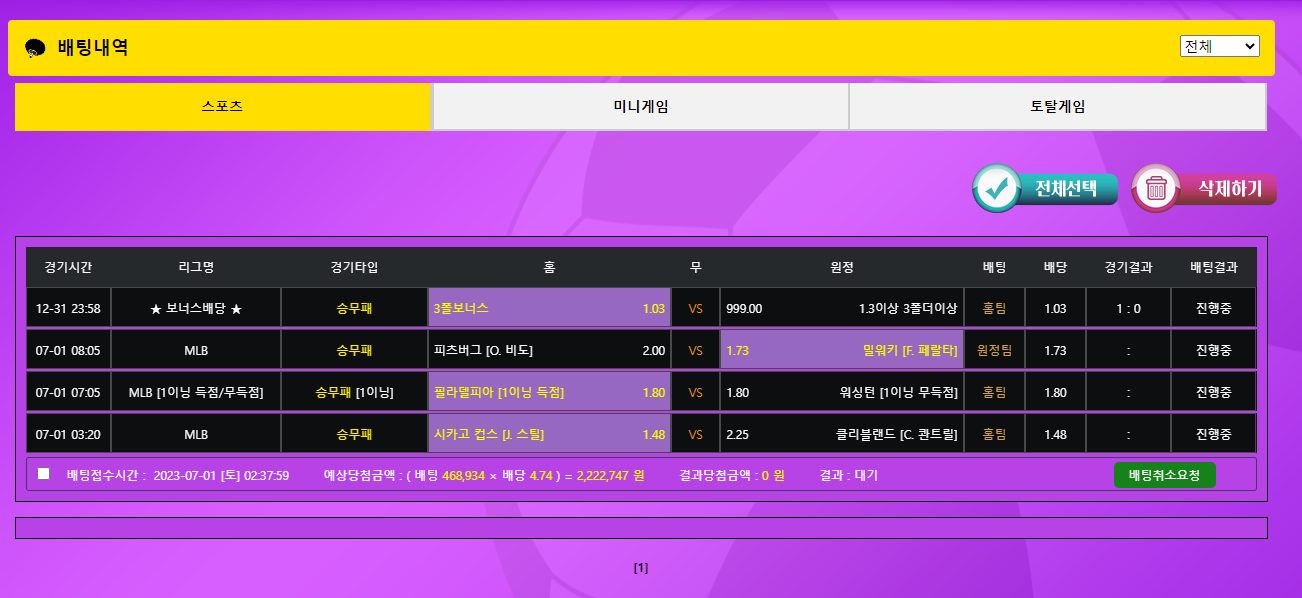1302x598 pixels.
Task: Click the highlighted 3폴보너스 home cell
Action: pos(549,308)
